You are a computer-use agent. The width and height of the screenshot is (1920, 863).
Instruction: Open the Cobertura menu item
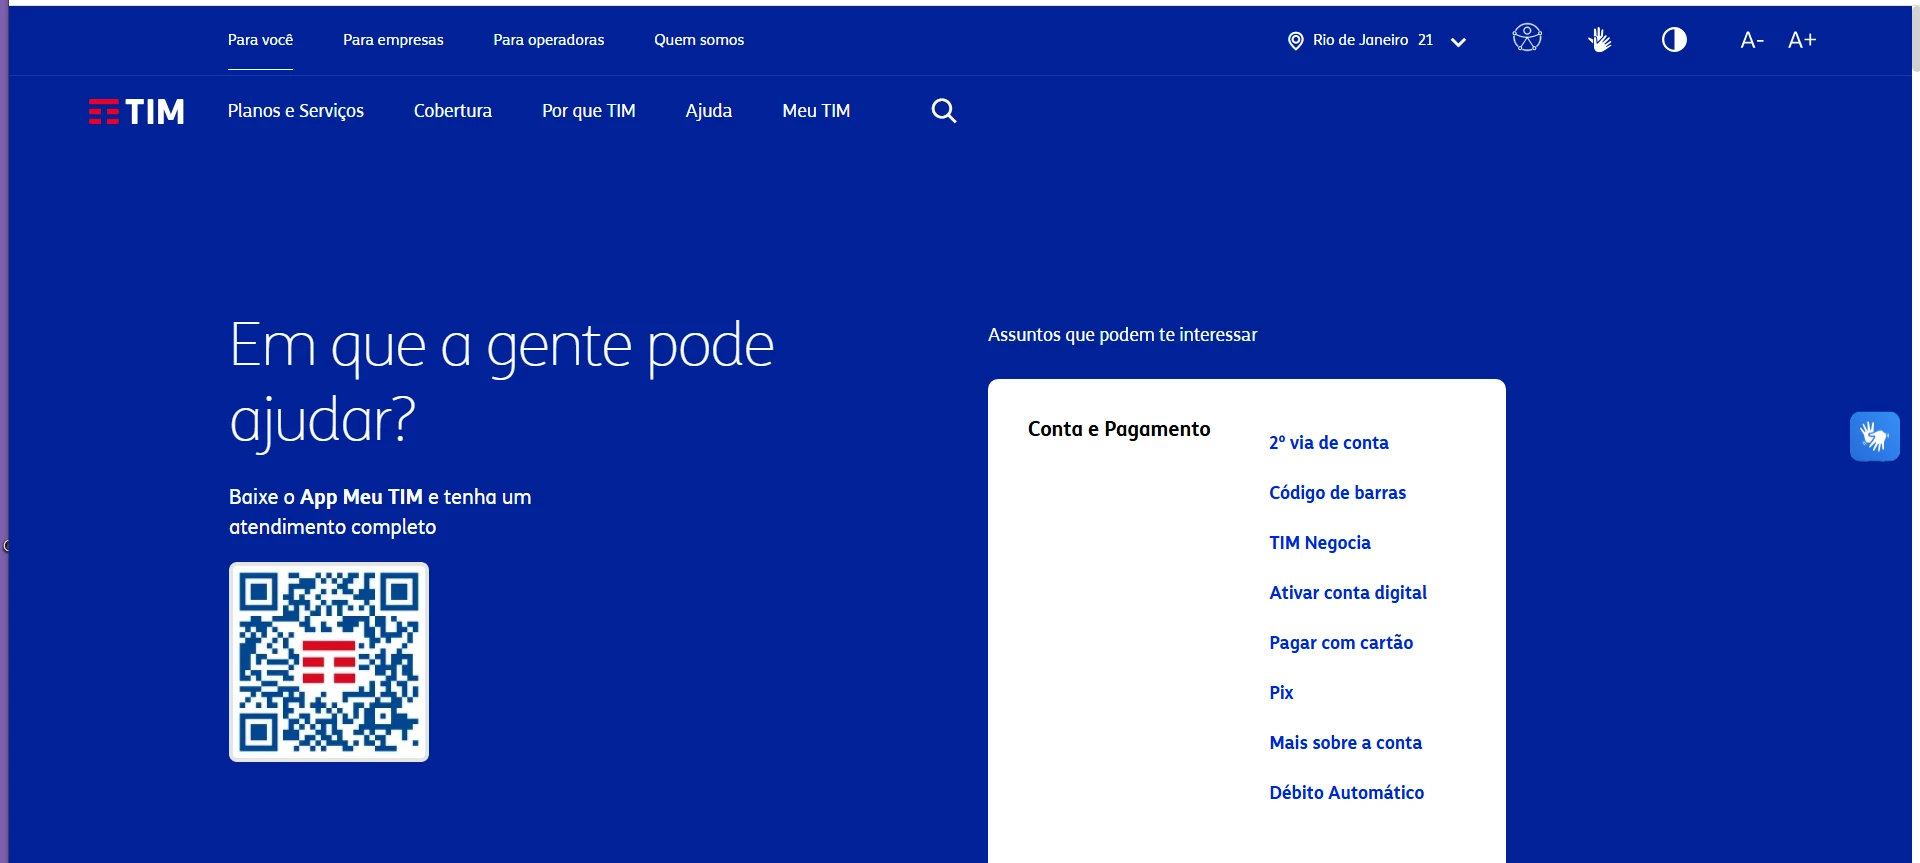coord(453,111)
